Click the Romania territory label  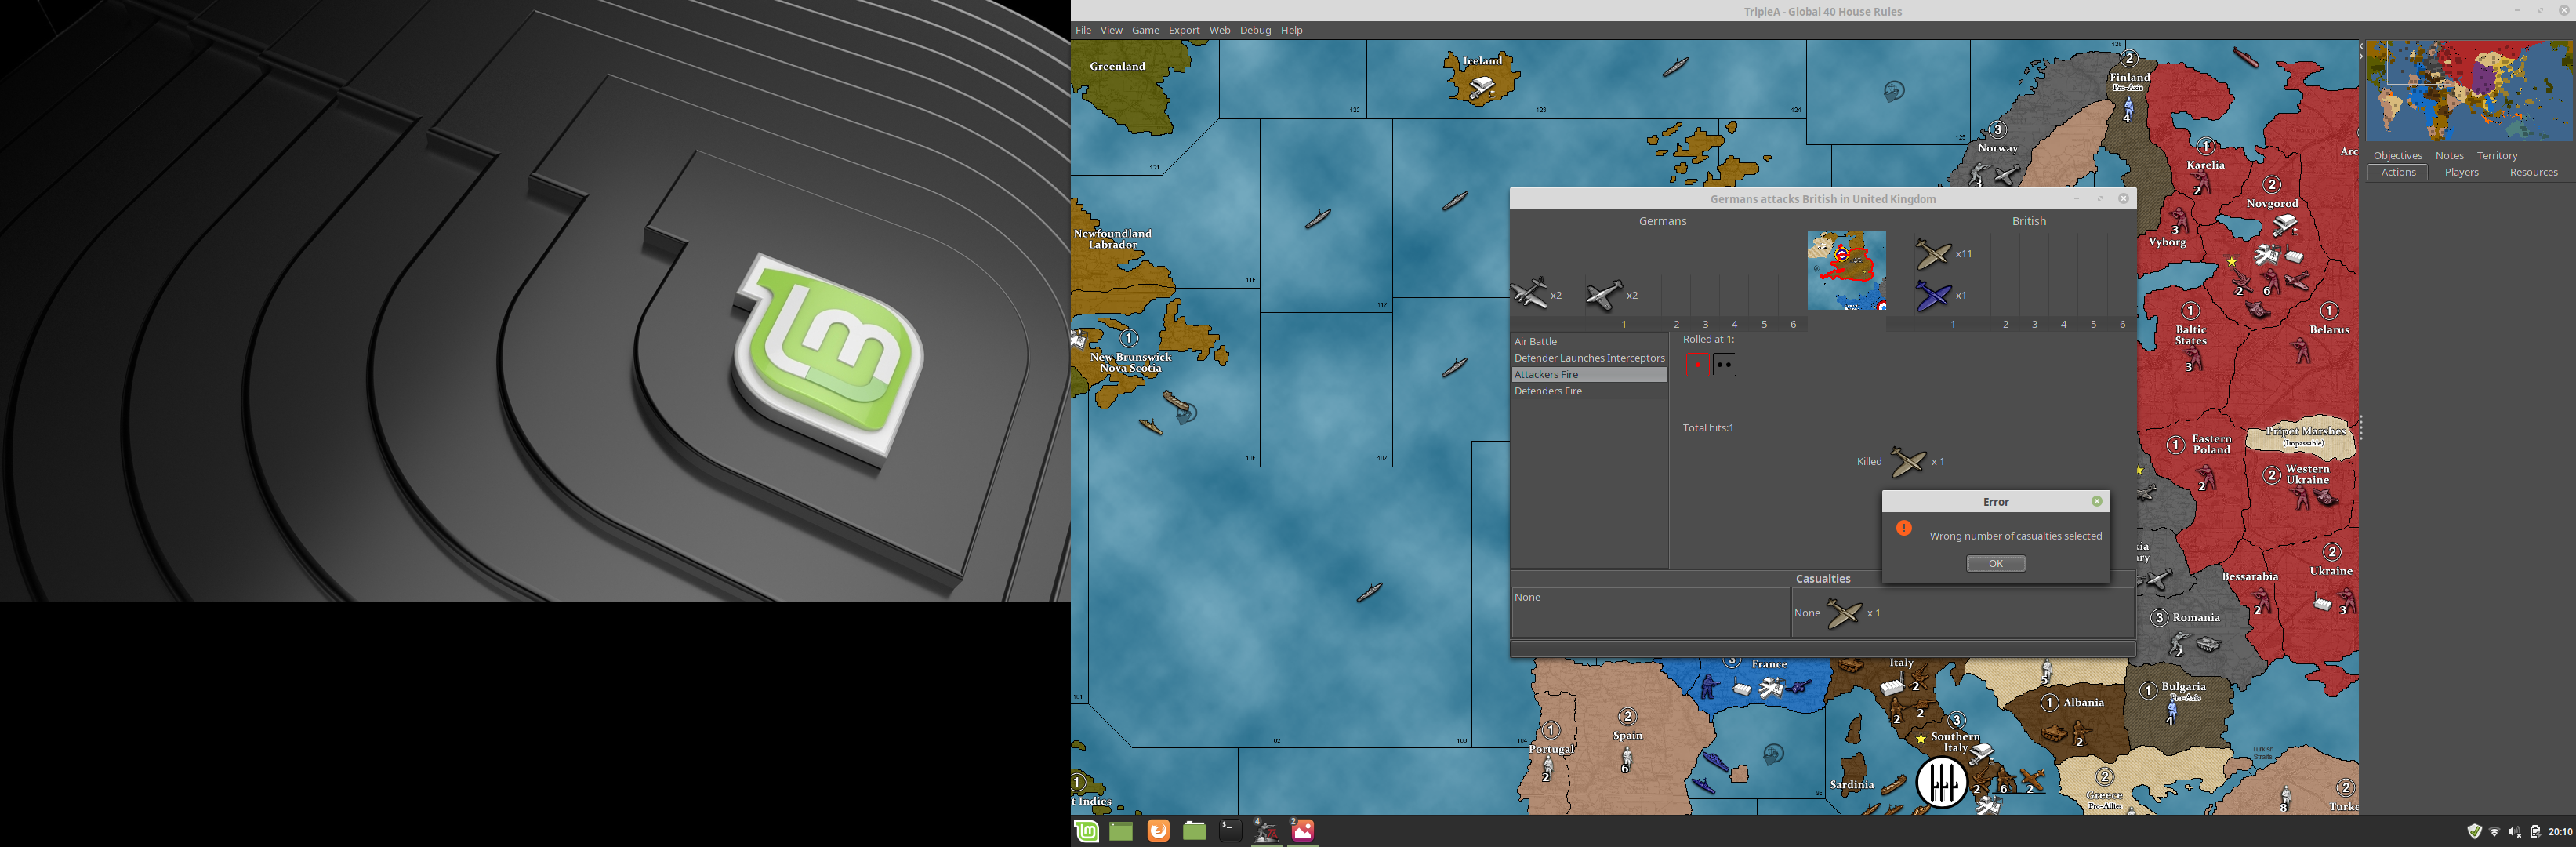pos(2196,617)
